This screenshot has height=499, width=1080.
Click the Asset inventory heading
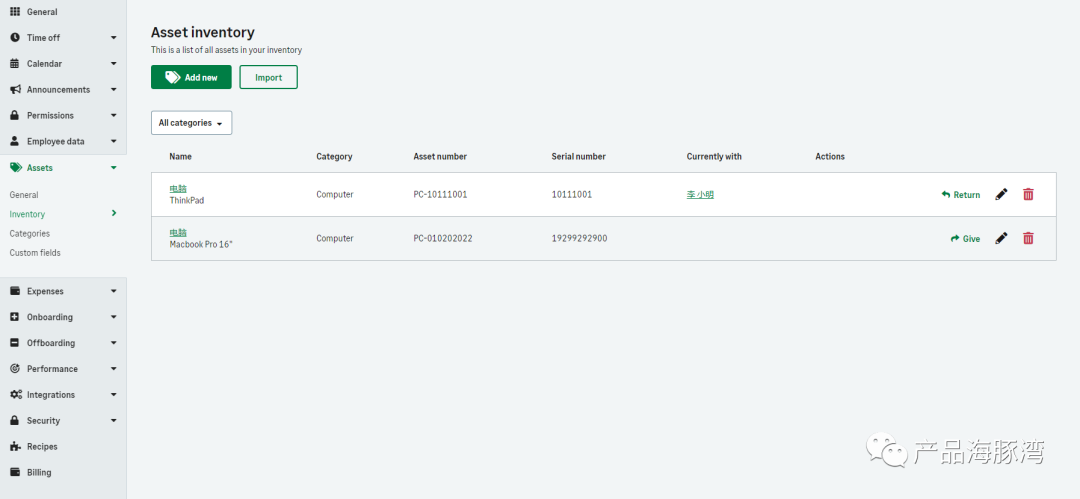(x=202, y=32)
